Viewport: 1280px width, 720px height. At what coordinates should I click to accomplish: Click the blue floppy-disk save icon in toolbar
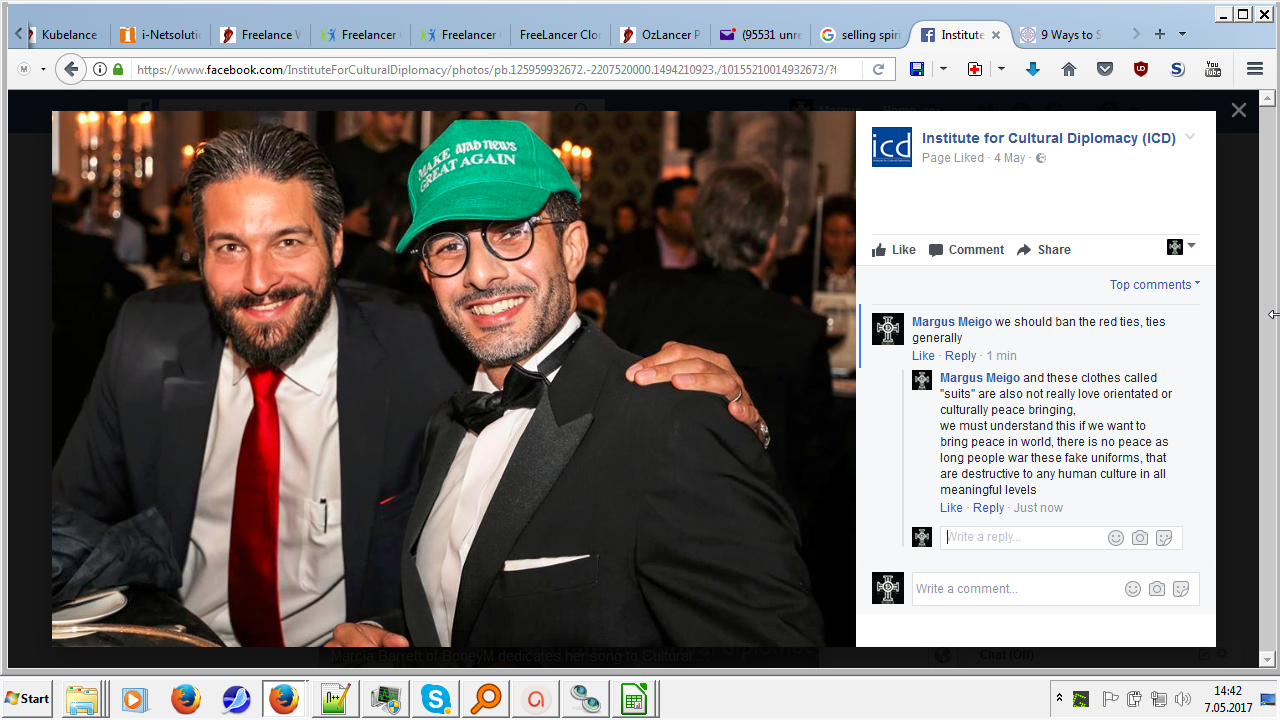tap(917, 69)
